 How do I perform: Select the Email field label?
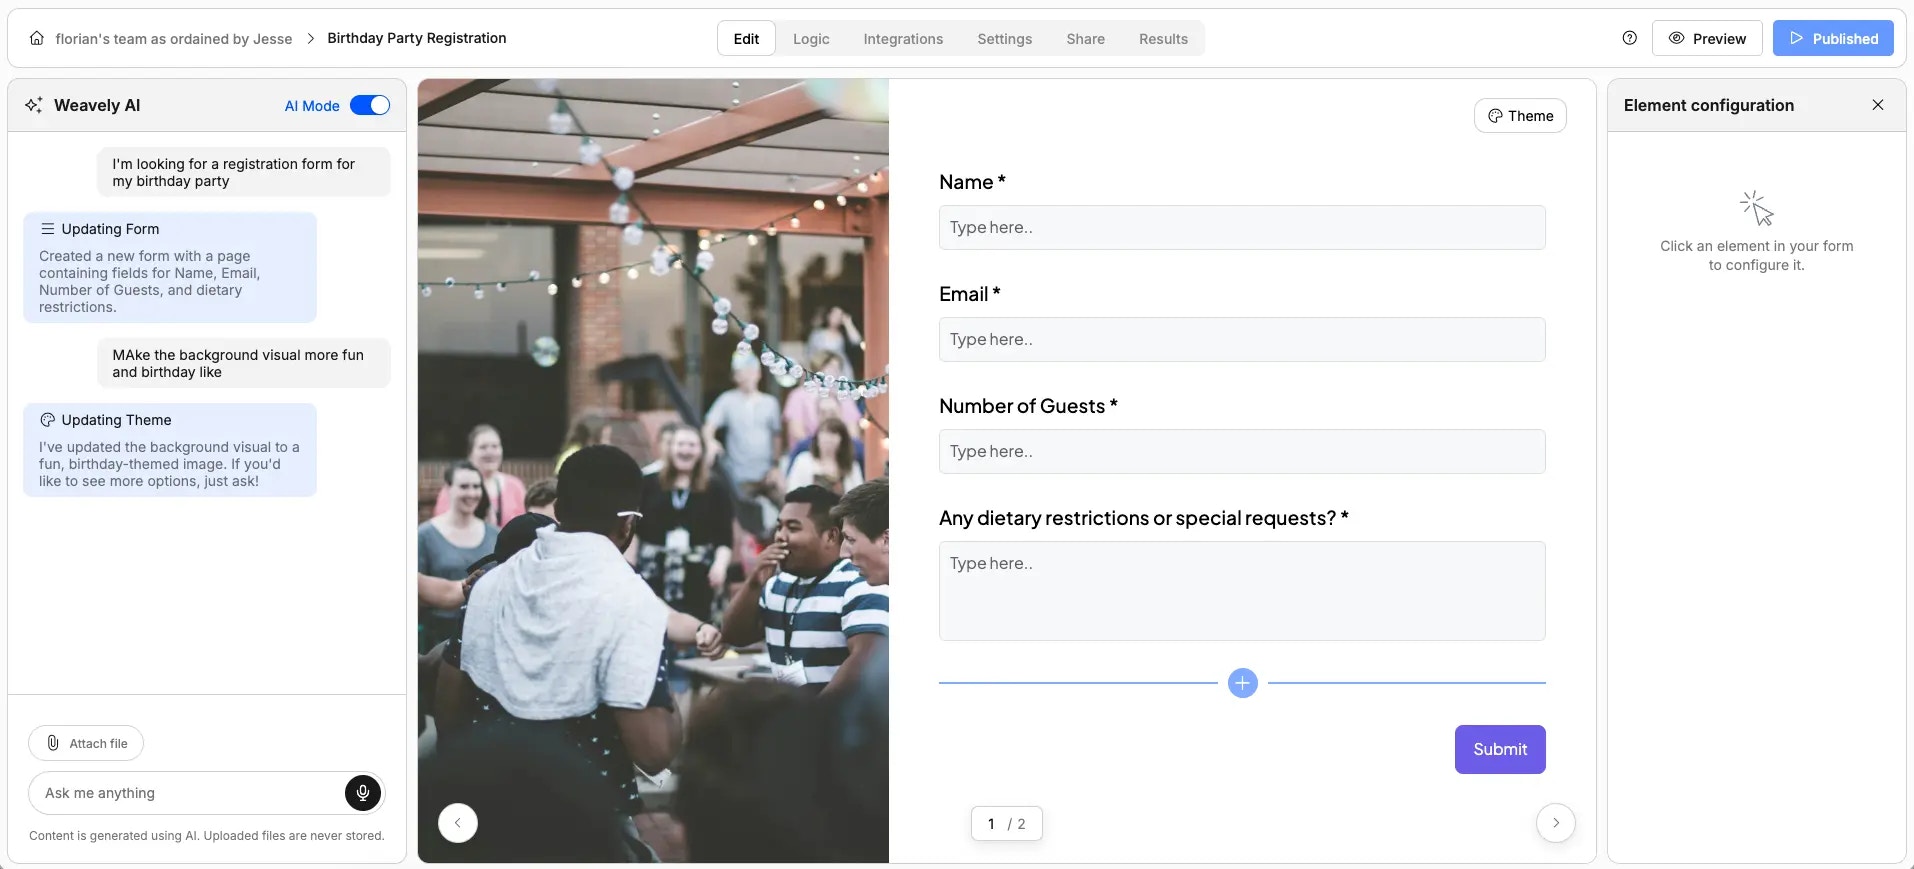tap(969, 294)
